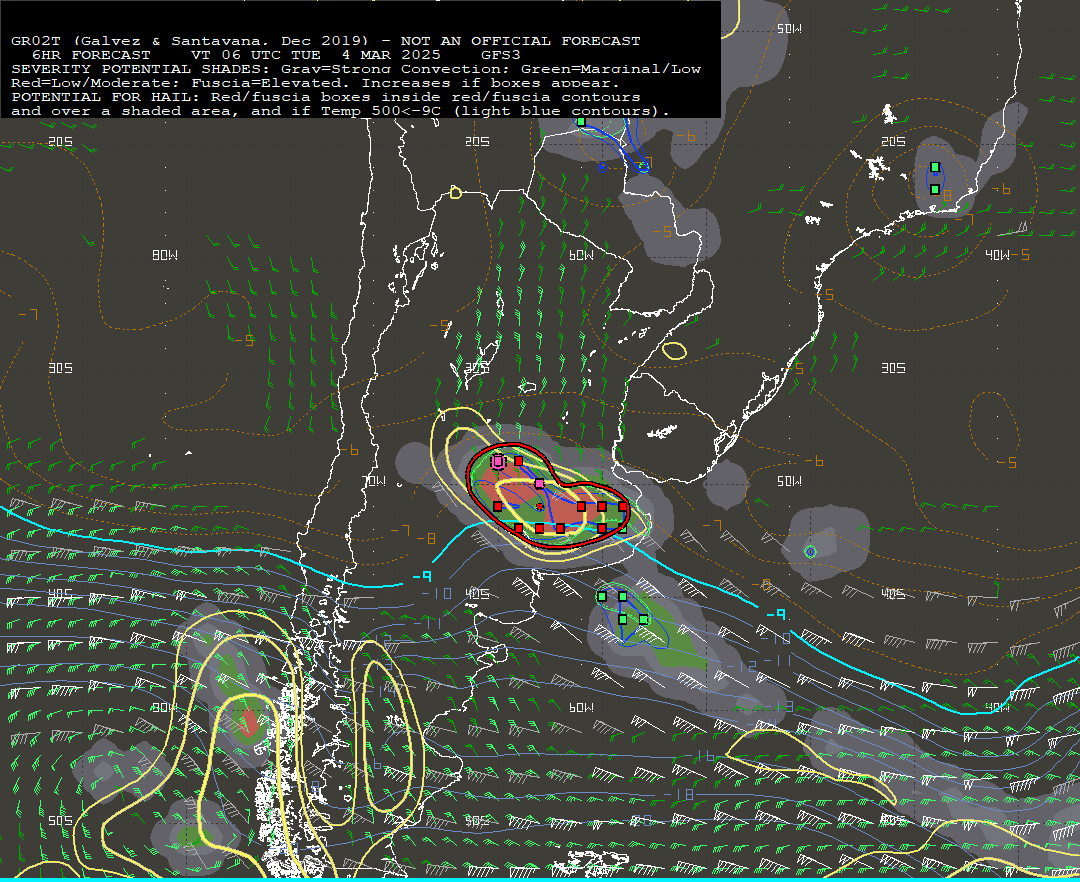Click the valid time 'VT 06 UTC TUE 4 MAR 2025'
This screenshot has height=882, width=1080.
click(317, 55)
